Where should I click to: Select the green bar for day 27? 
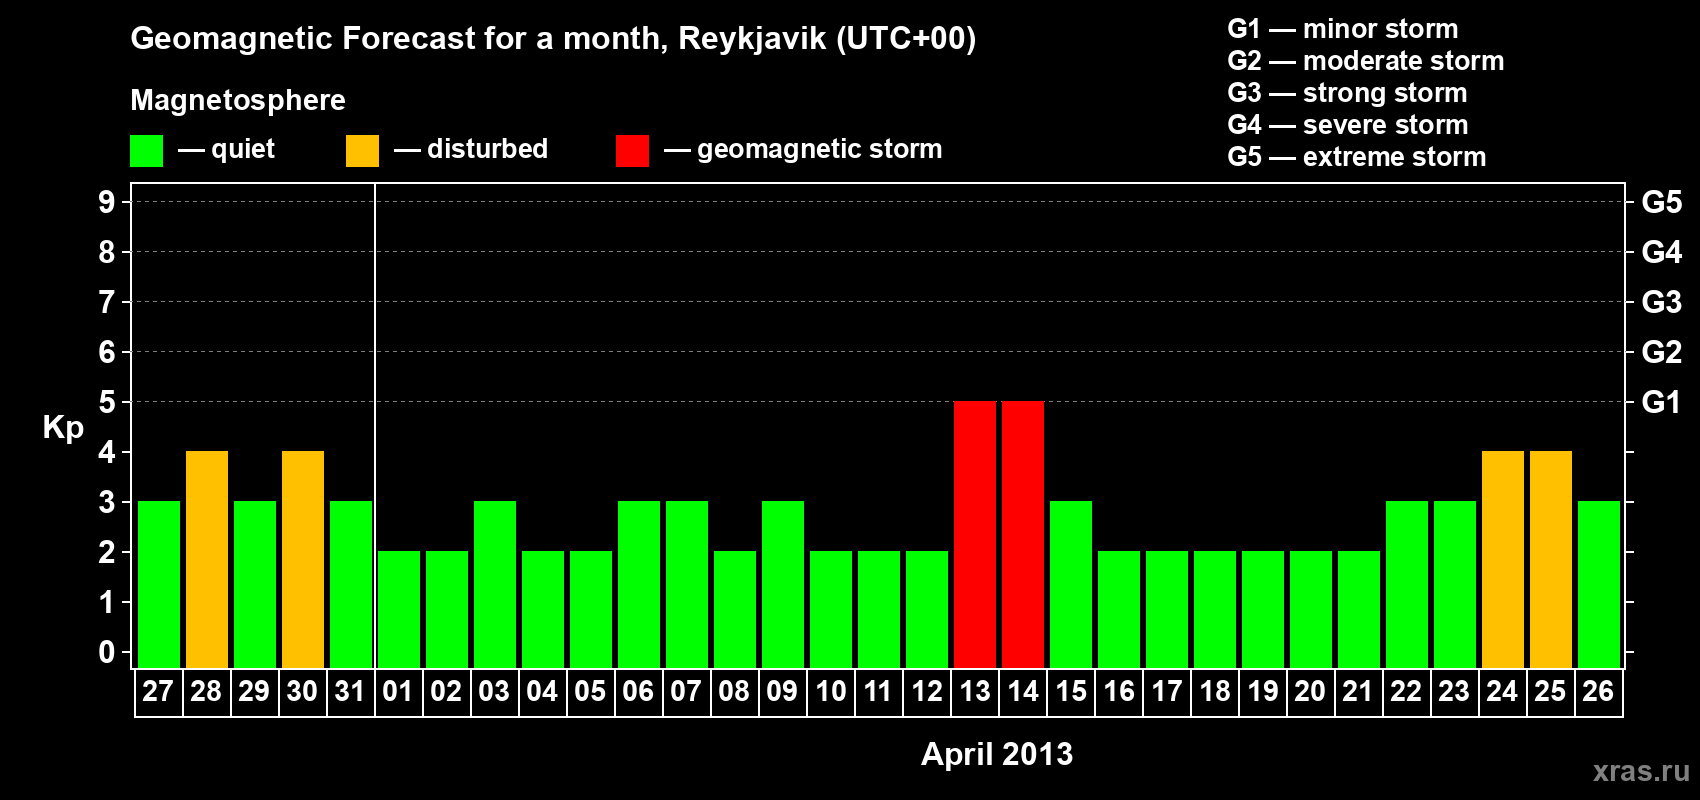159,584
